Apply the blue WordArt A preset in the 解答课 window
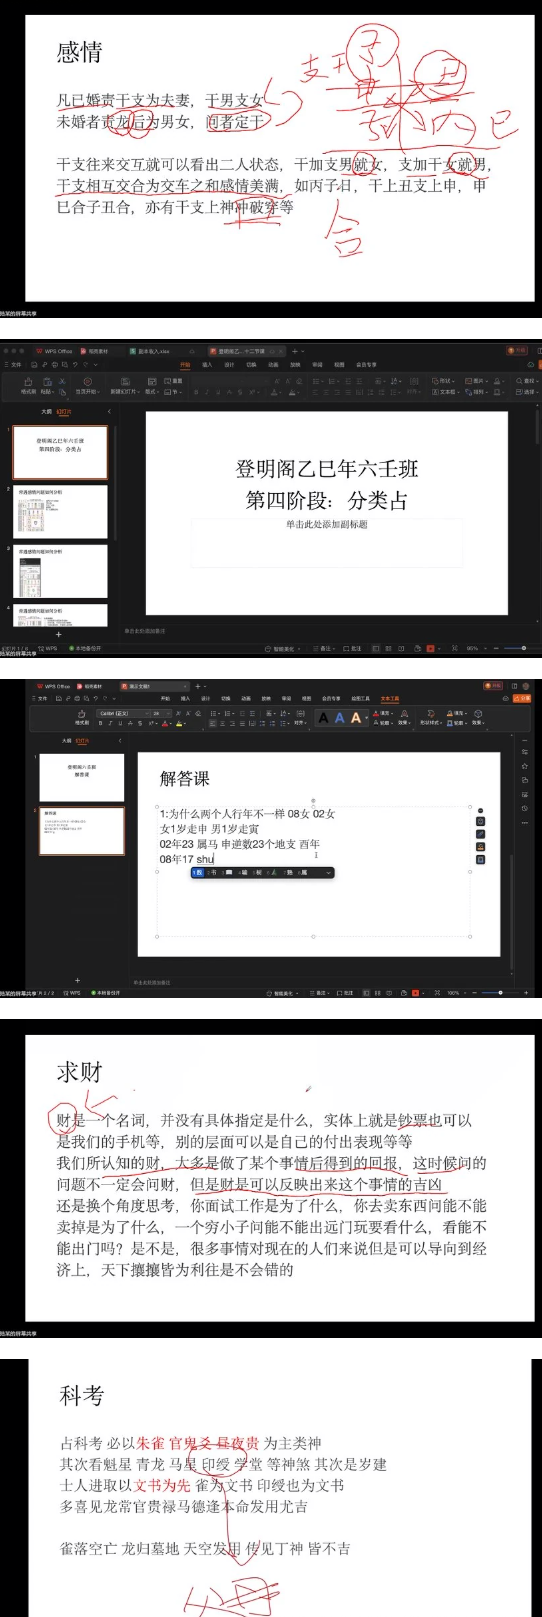The height and width of the screenshot is (1617, 542). click(x=340, y=717)
